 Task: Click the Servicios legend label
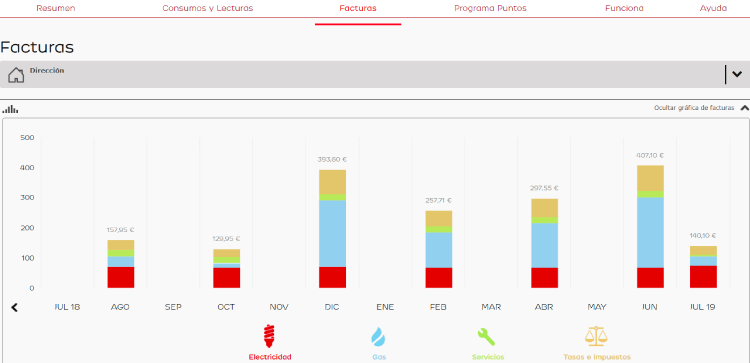(488, 357)
